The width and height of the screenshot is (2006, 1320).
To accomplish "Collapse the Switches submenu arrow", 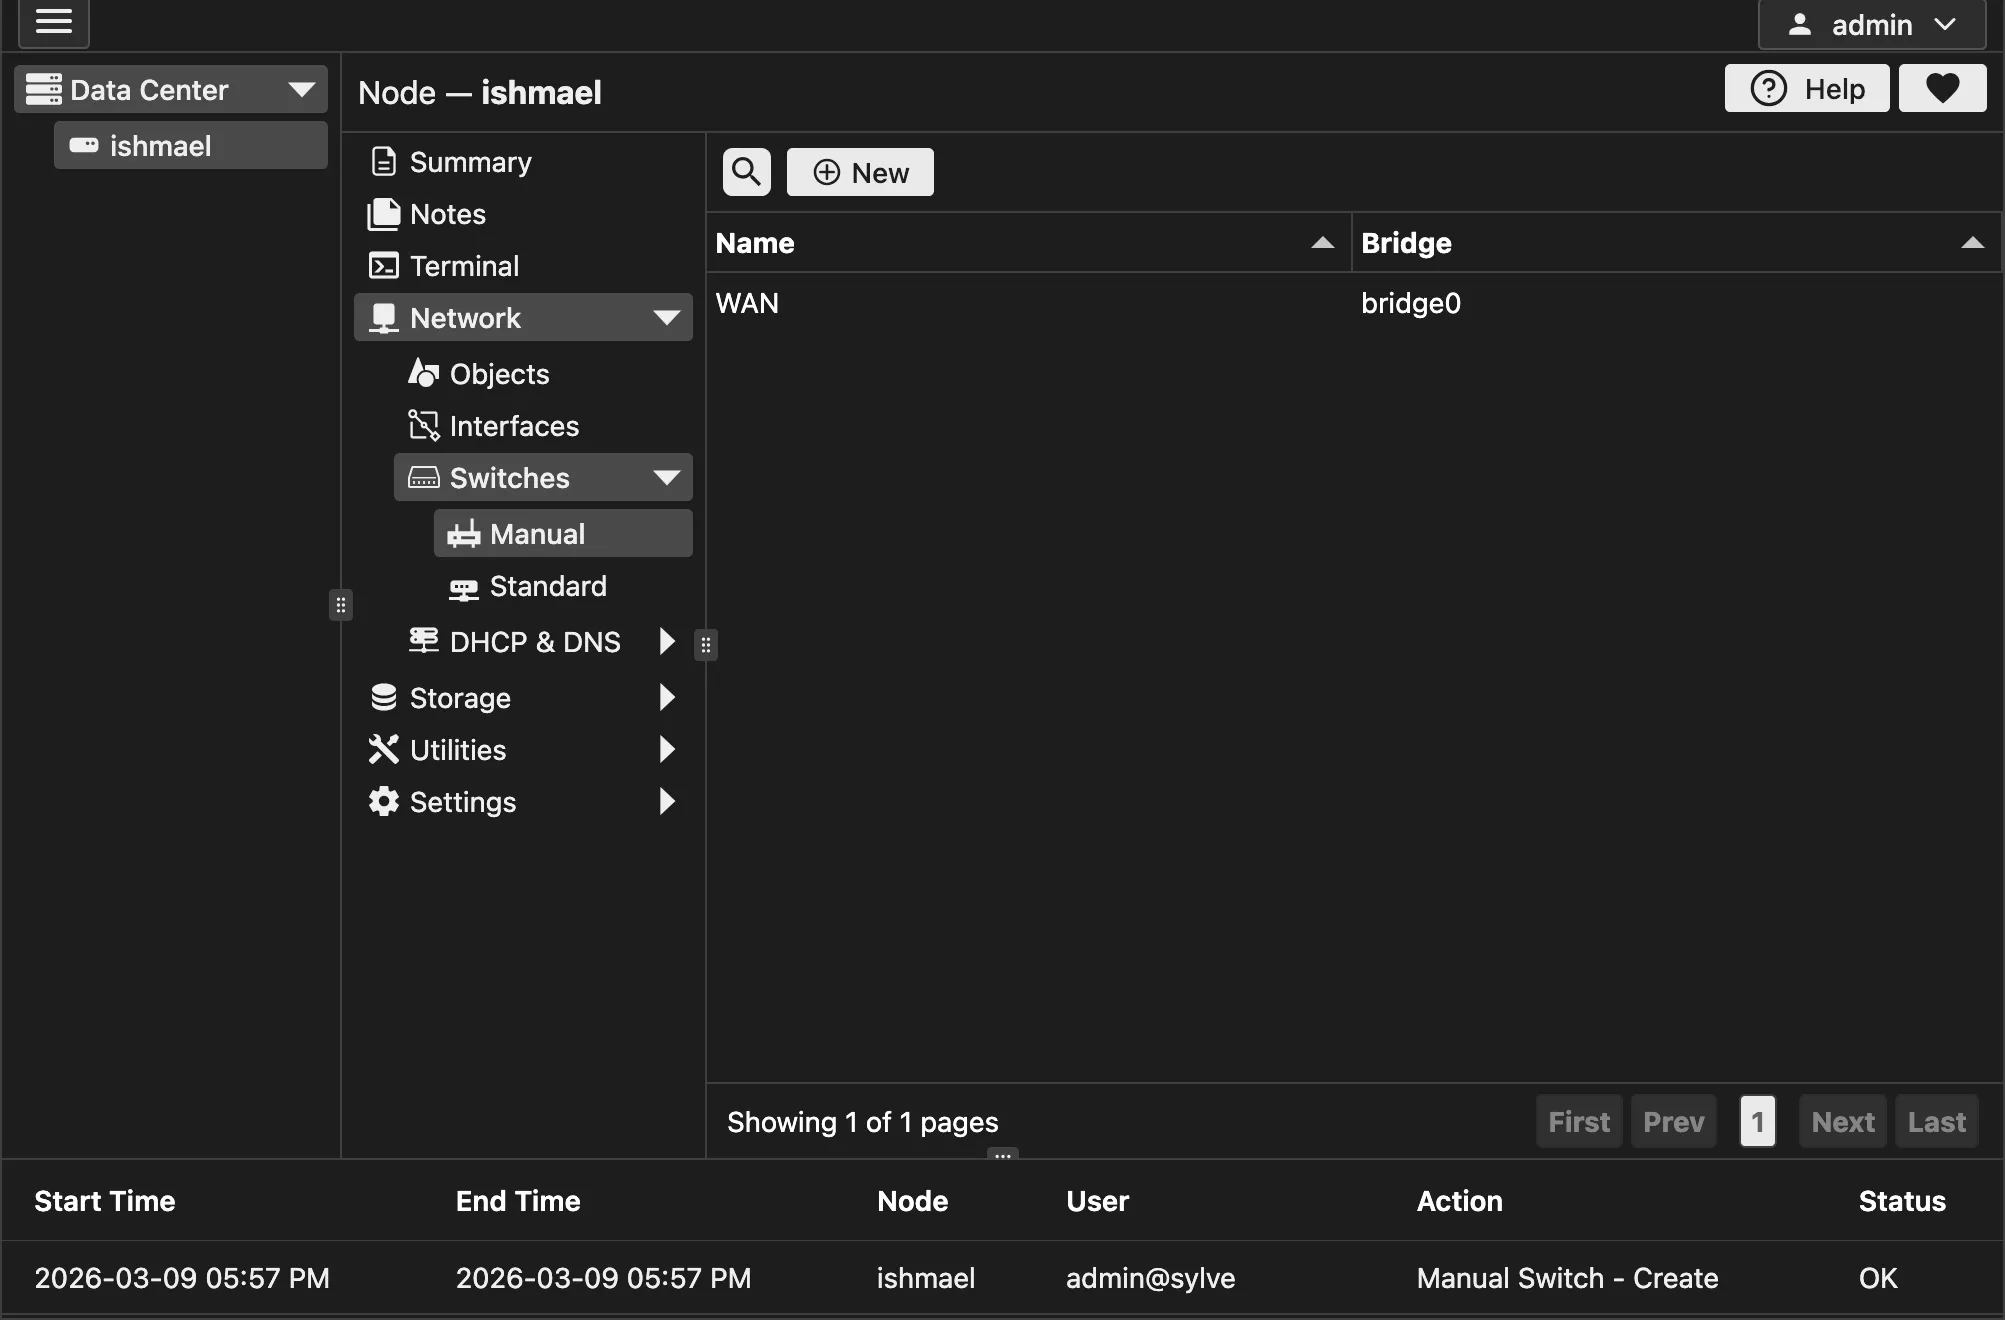I will click(666, 478).
